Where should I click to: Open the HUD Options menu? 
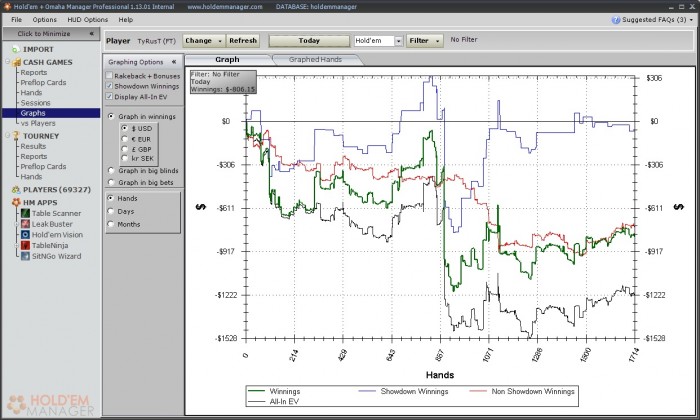[88, 19]
